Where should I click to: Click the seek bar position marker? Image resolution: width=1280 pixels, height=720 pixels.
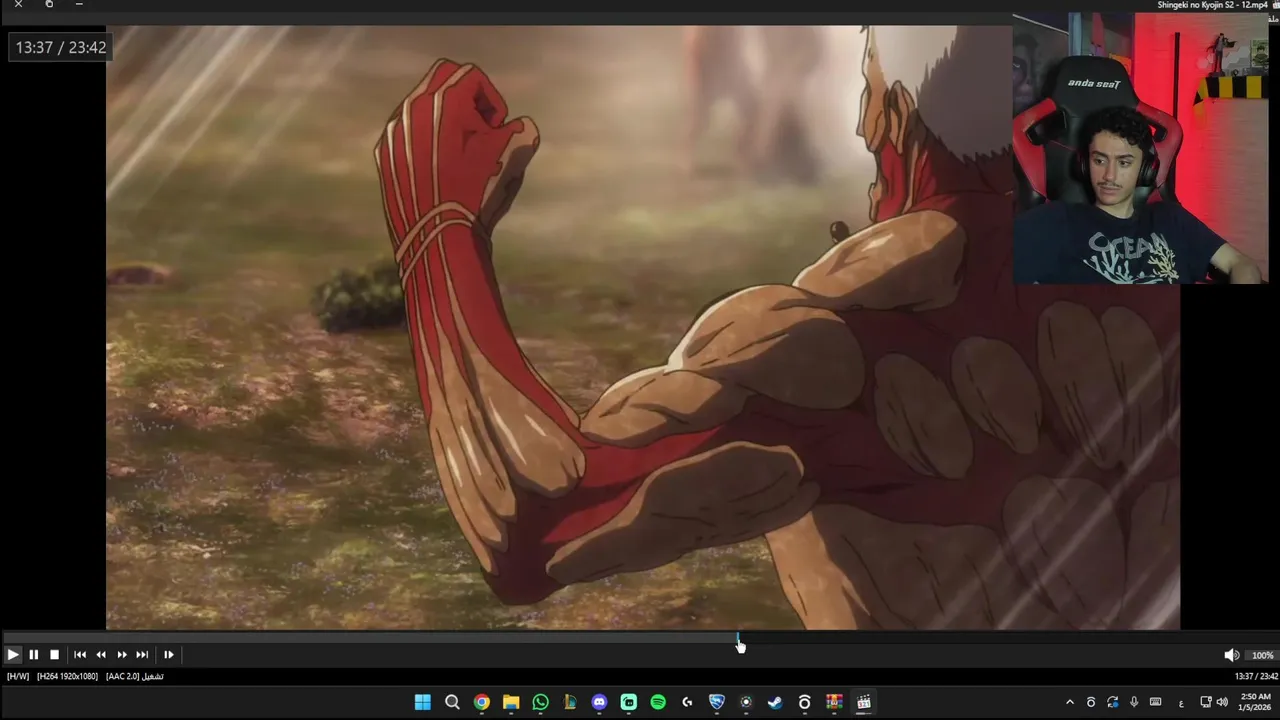click(738, 637)
